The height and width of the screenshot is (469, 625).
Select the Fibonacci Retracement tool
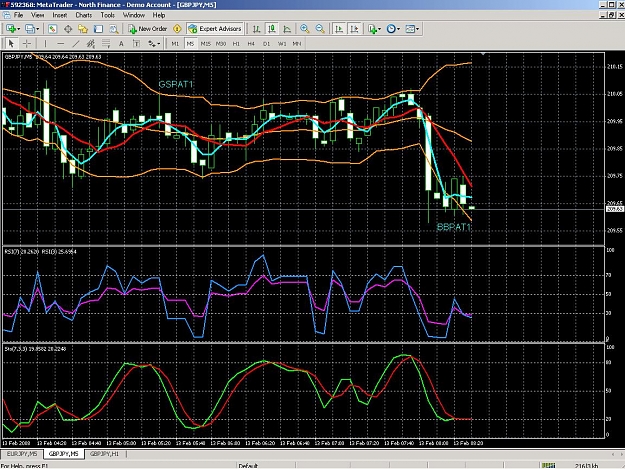coord(106,43)
